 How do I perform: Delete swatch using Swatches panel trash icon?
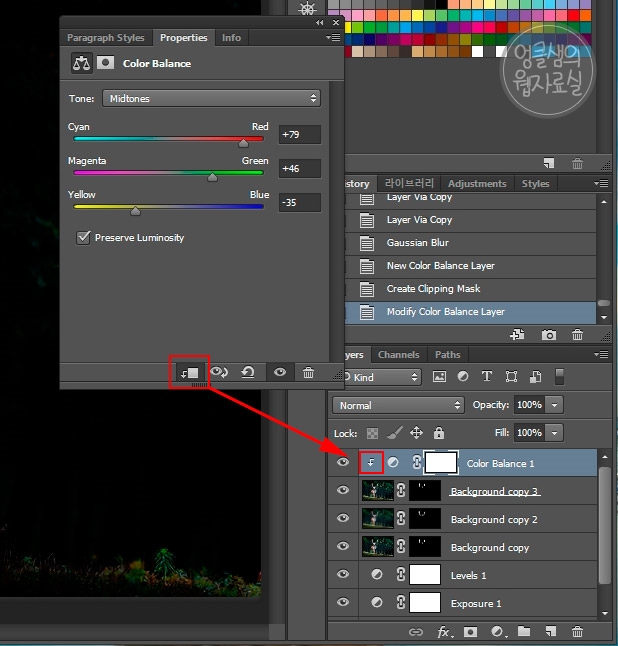click(x=577, y=164)
